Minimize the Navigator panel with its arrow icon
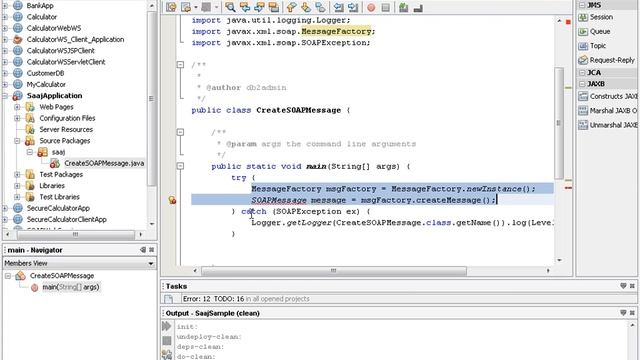The width and height of the screenshot is (640, 360). (x=142, y=250)
